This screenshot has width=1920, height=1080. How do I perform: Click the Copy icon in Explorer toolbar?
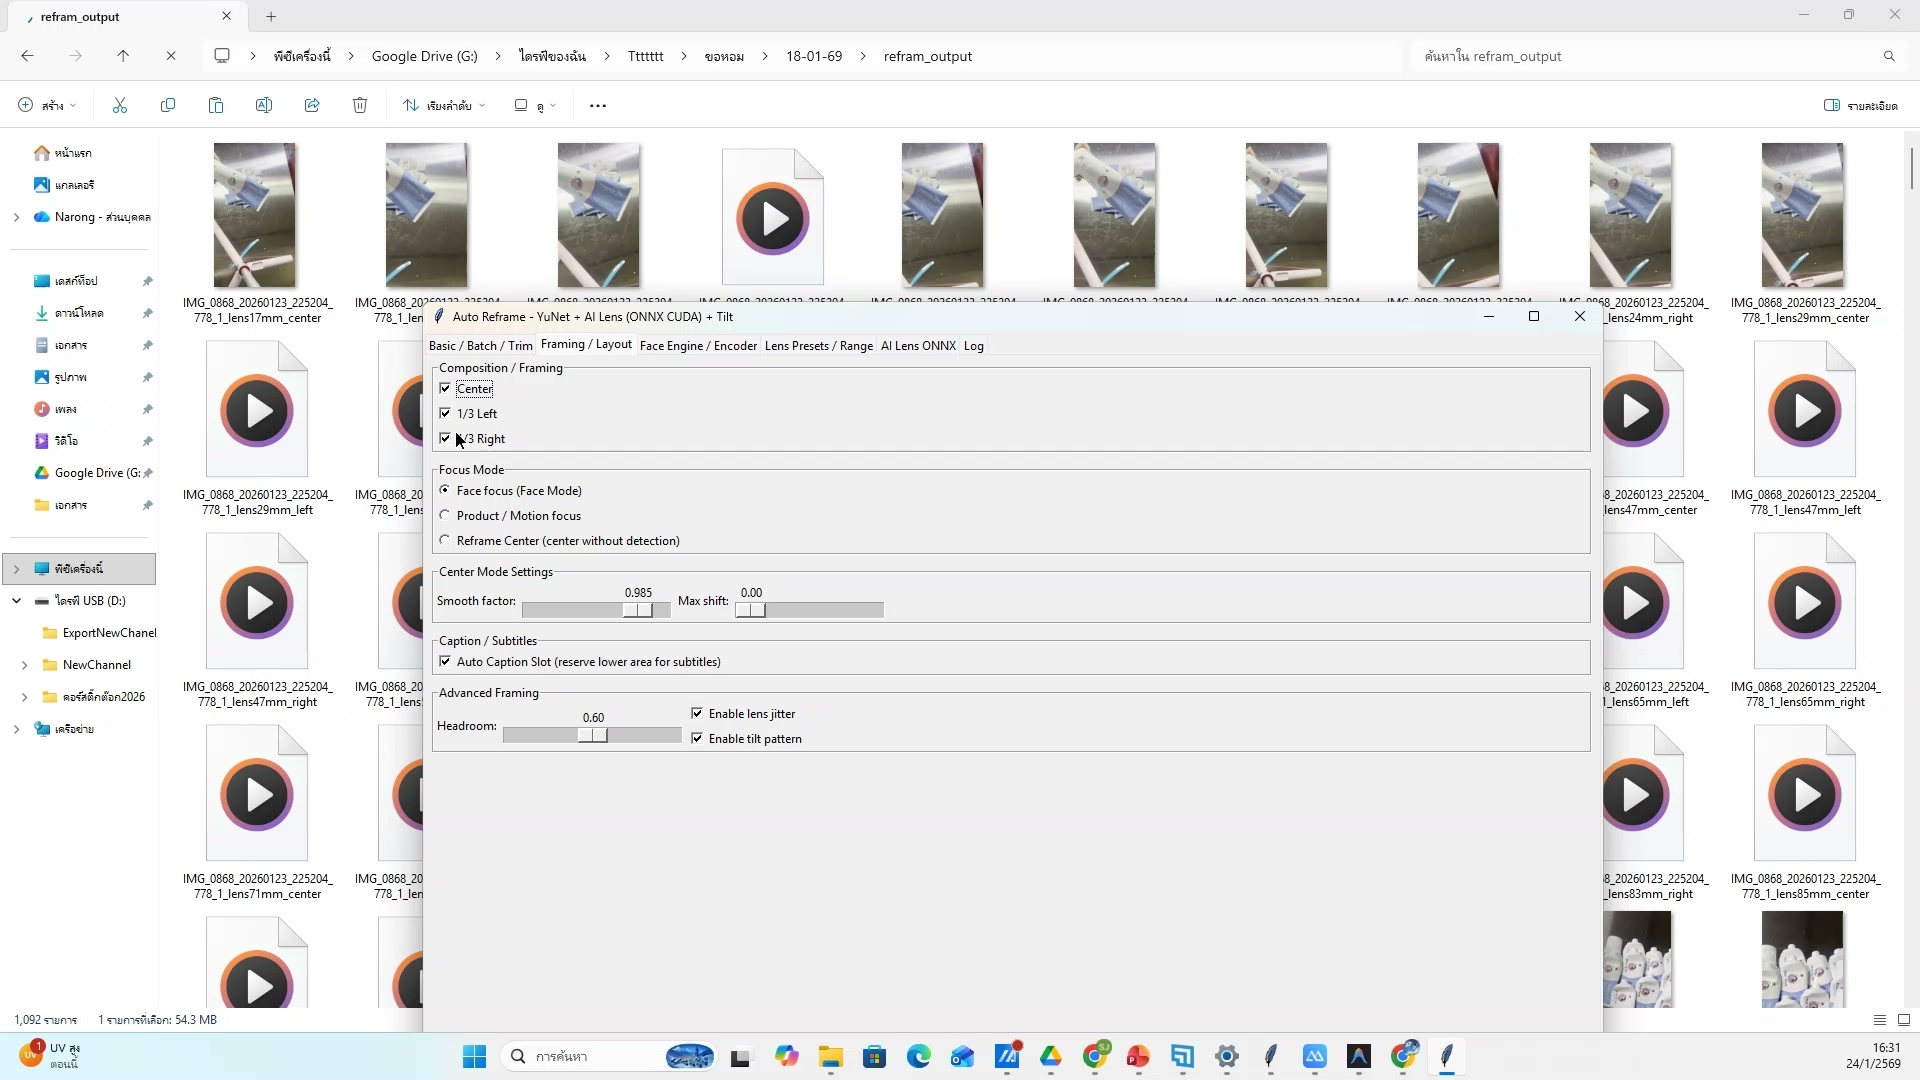168,105
